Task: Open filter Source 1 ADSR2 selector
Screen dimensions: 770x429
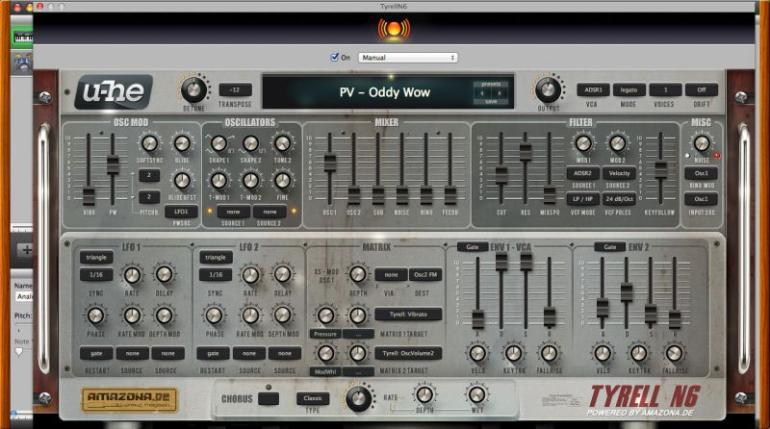Action: 583,173
